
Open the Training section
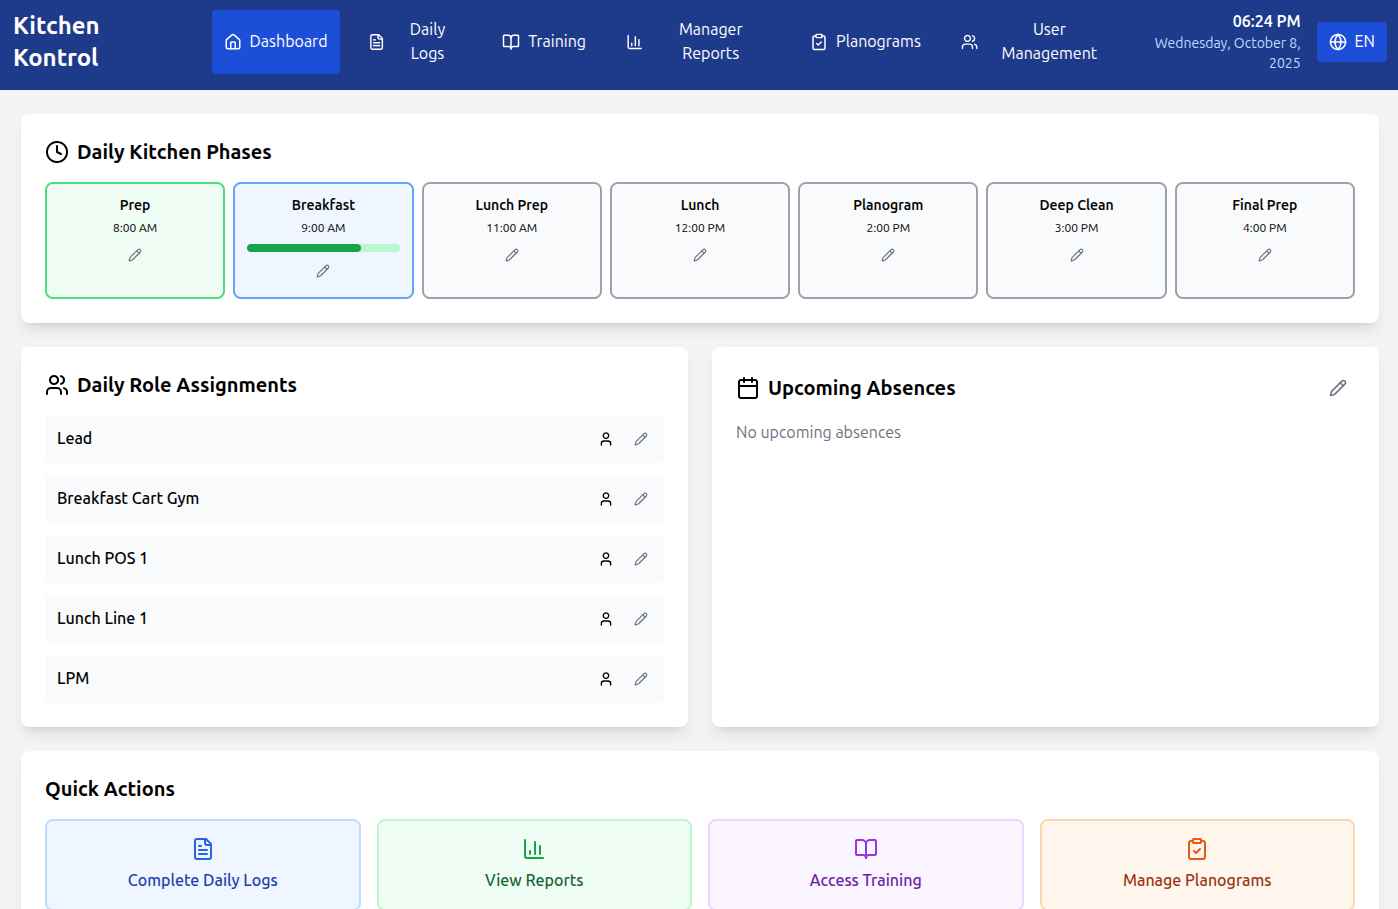click(x=544, y=42)
